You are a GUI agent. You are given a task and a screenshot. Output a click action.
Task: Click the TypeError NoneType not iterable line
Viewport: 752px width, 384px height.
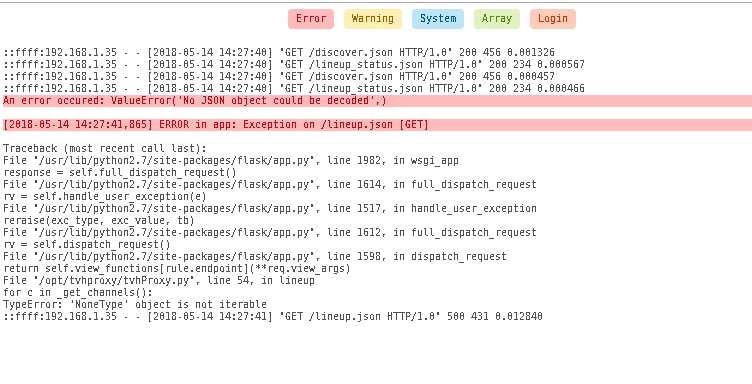135,304
